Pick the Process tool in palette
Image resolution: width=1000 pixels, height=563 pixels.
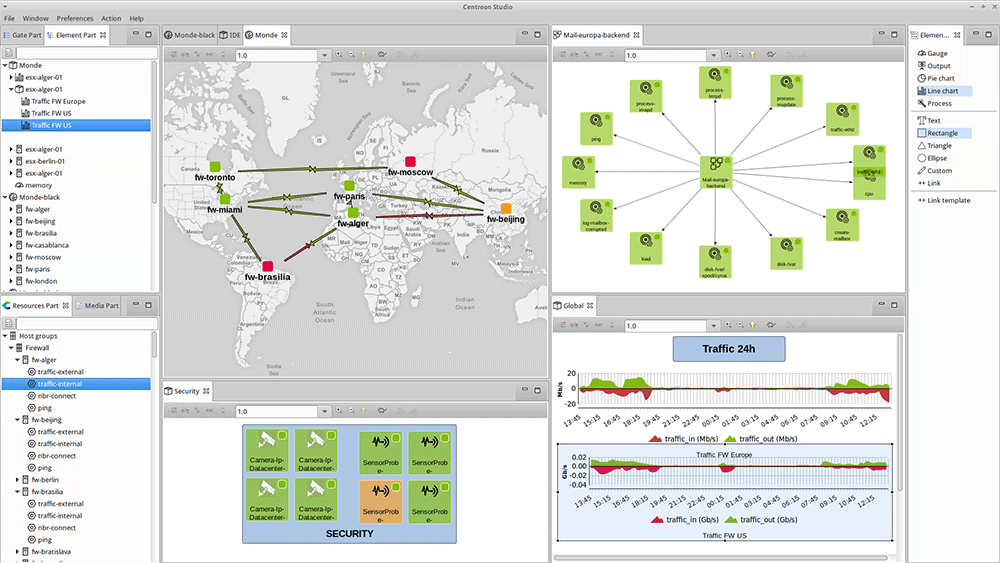click(x=934, y=103)
